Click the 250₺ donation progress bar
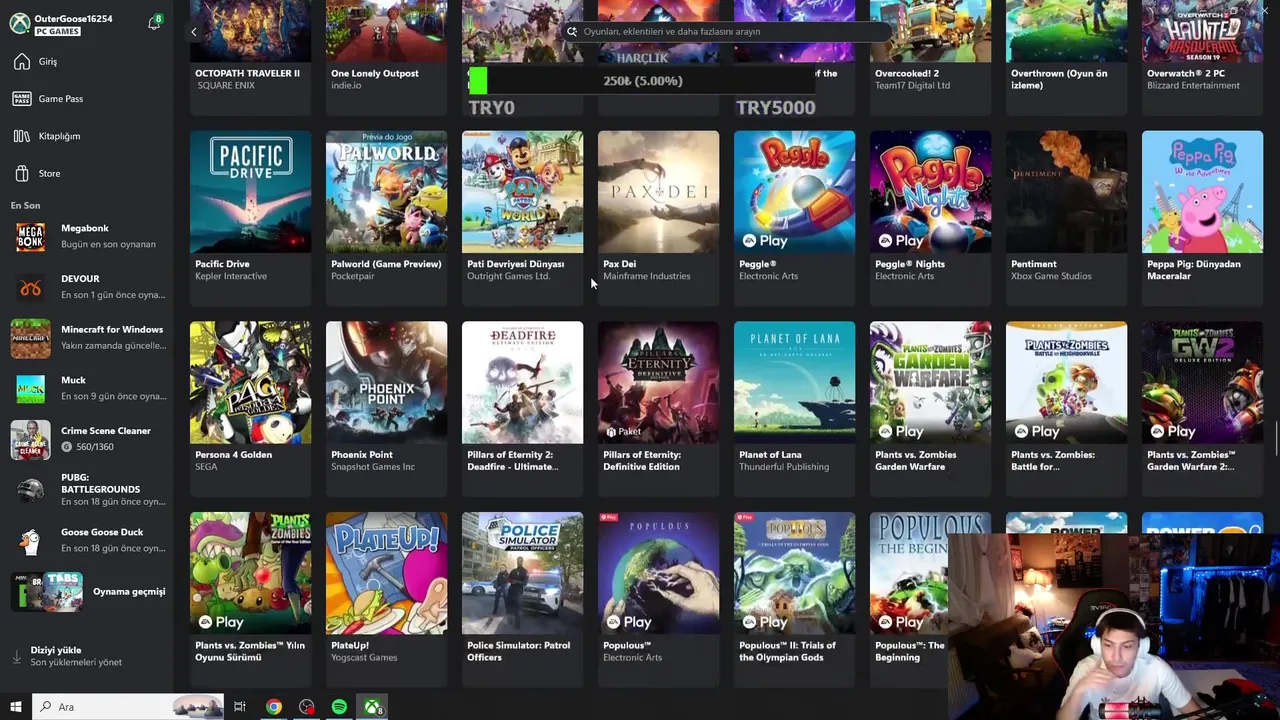Viewport: 1280px width, 720px height. click(642, 81)
